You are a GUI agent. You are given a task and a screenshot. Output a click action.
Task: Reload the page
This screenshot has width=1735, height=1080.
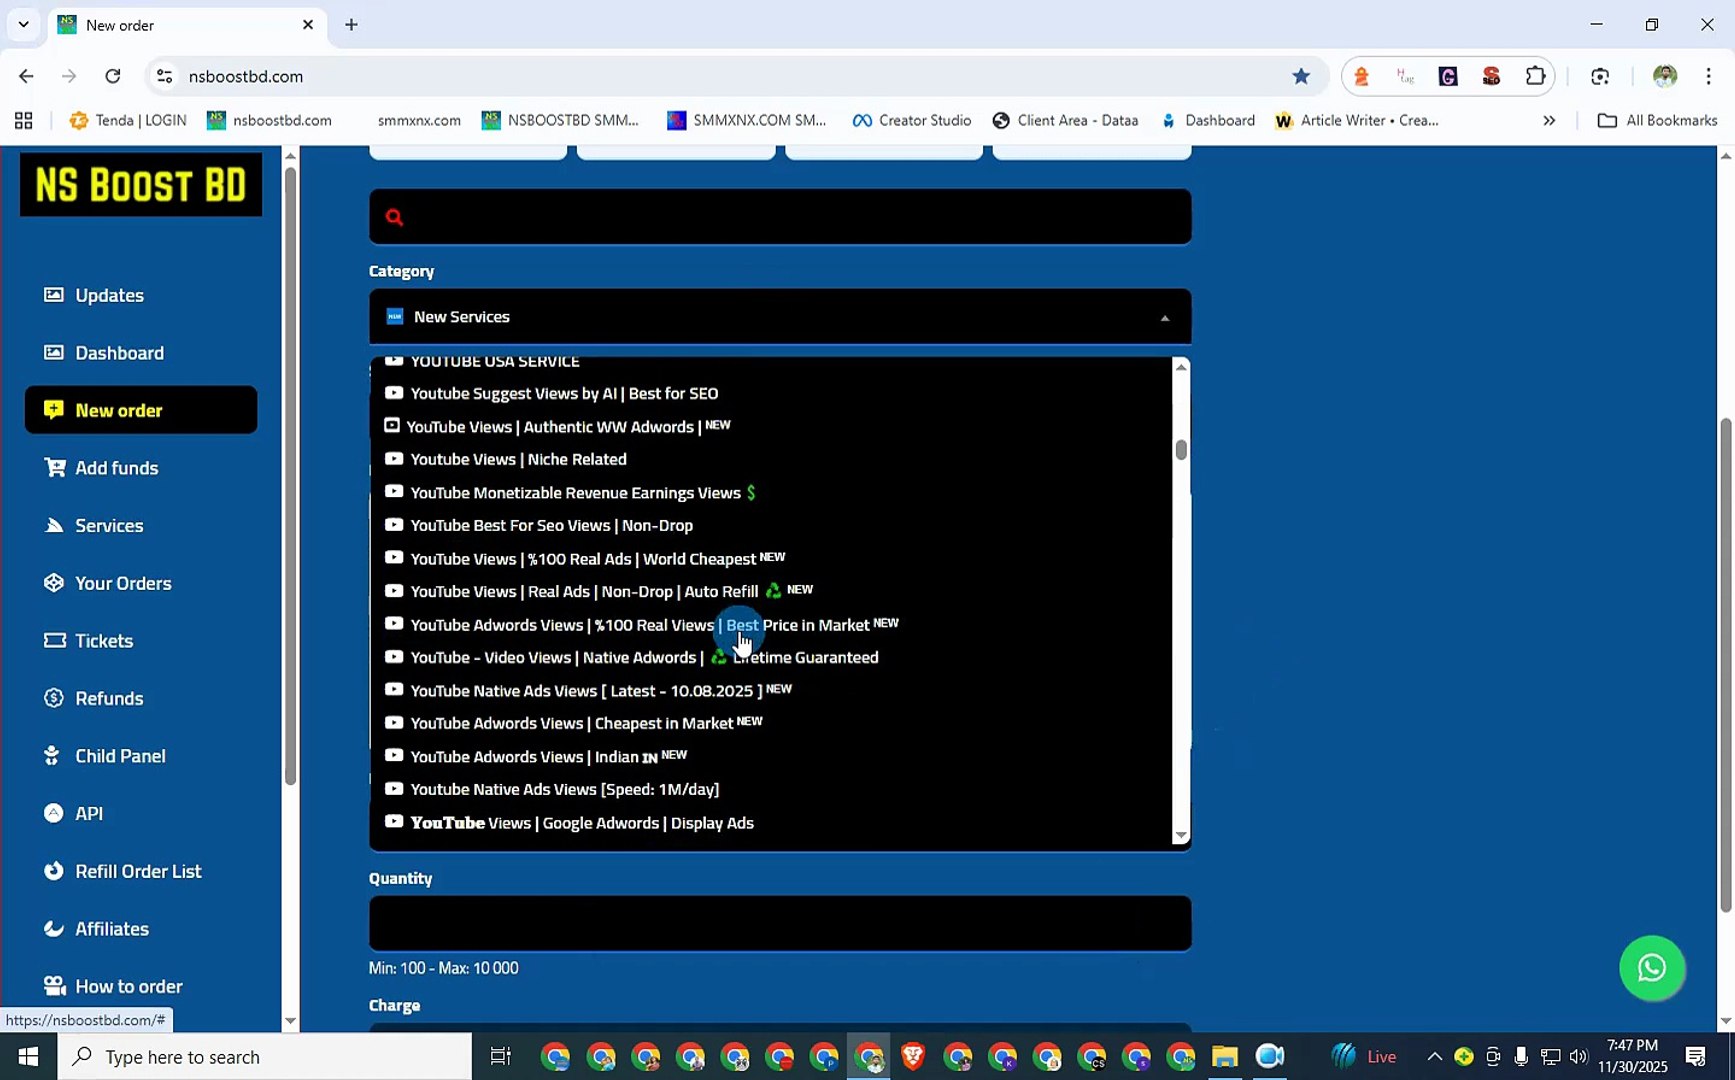click(x=113, y=76)
